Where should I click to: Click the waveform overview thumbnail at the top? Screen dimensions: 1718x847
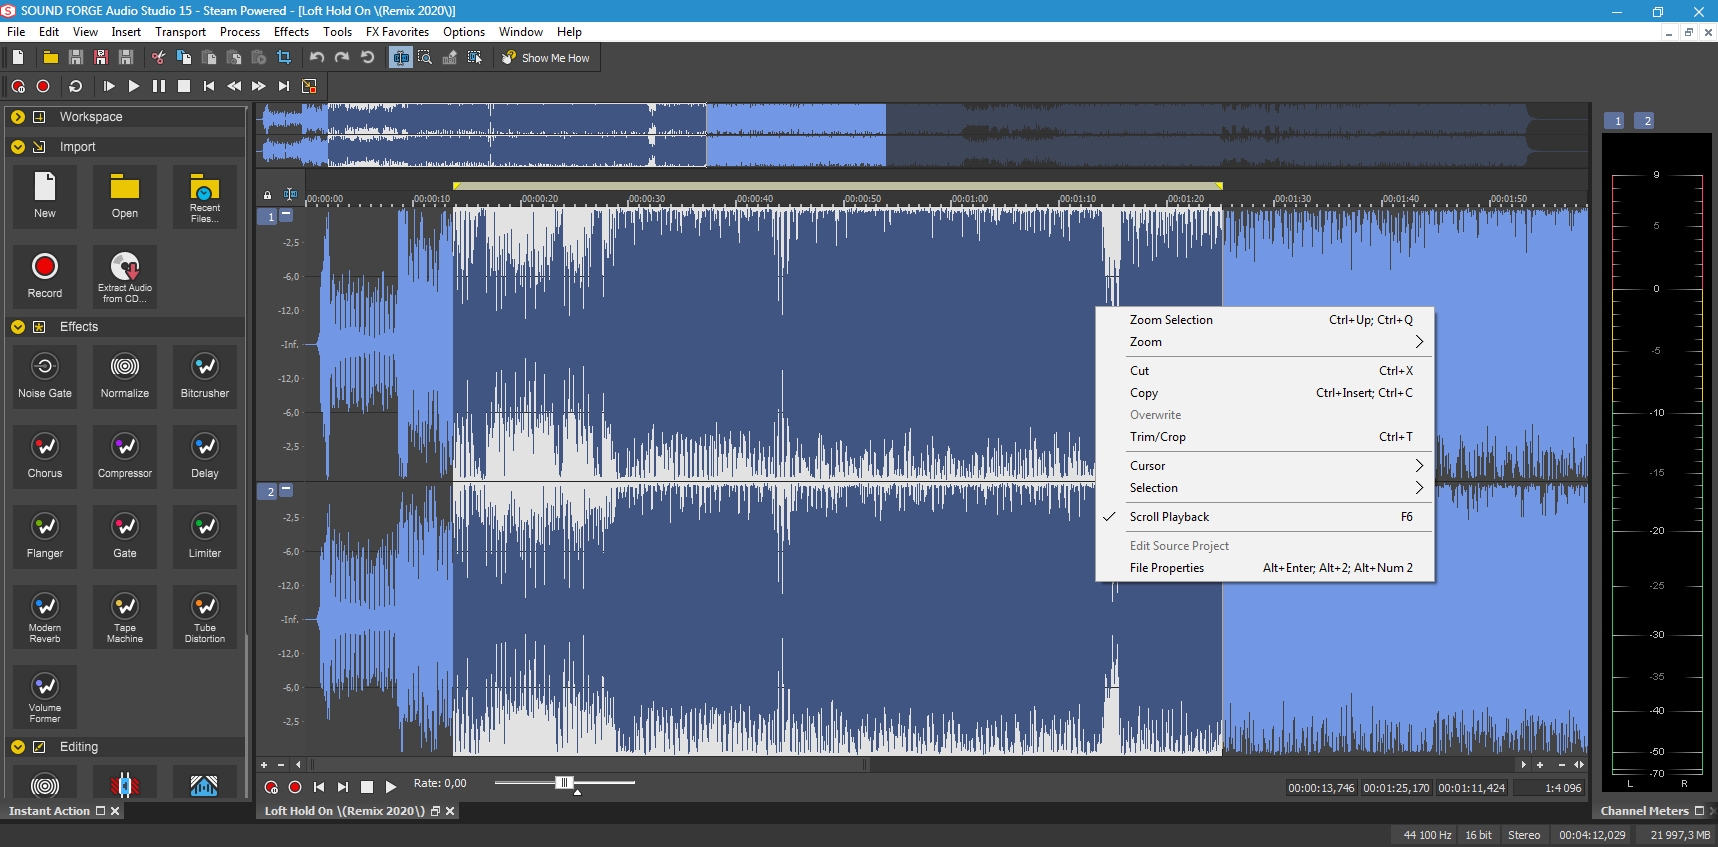[923, 135]
